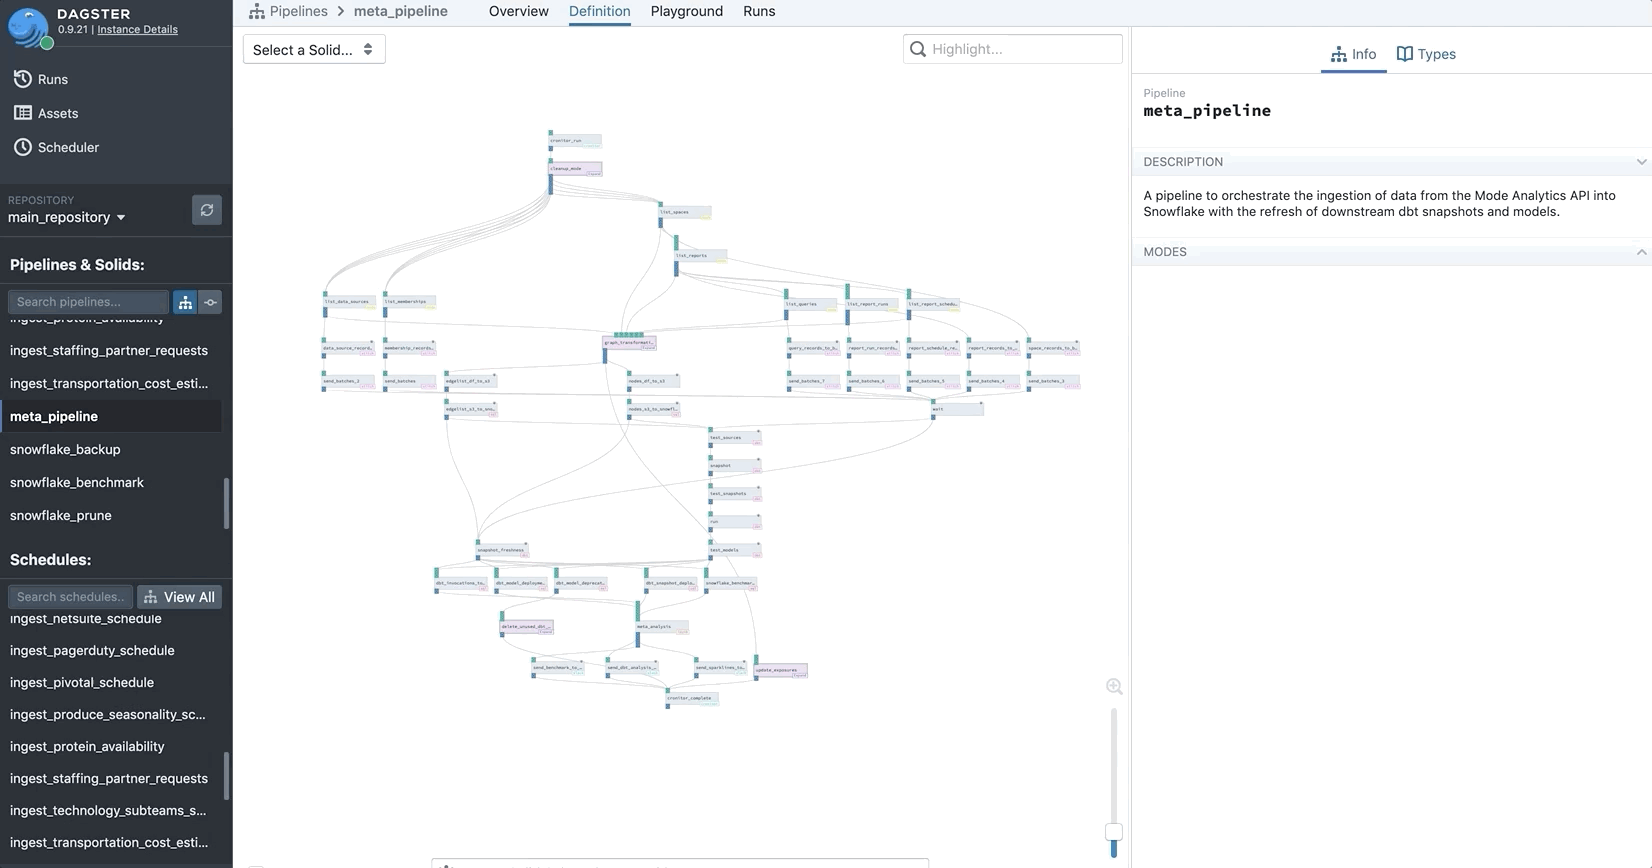Select the list_spaces solid node
Image resolution: width=1652 pixels, height=868 pixels.
coord(685,212)
